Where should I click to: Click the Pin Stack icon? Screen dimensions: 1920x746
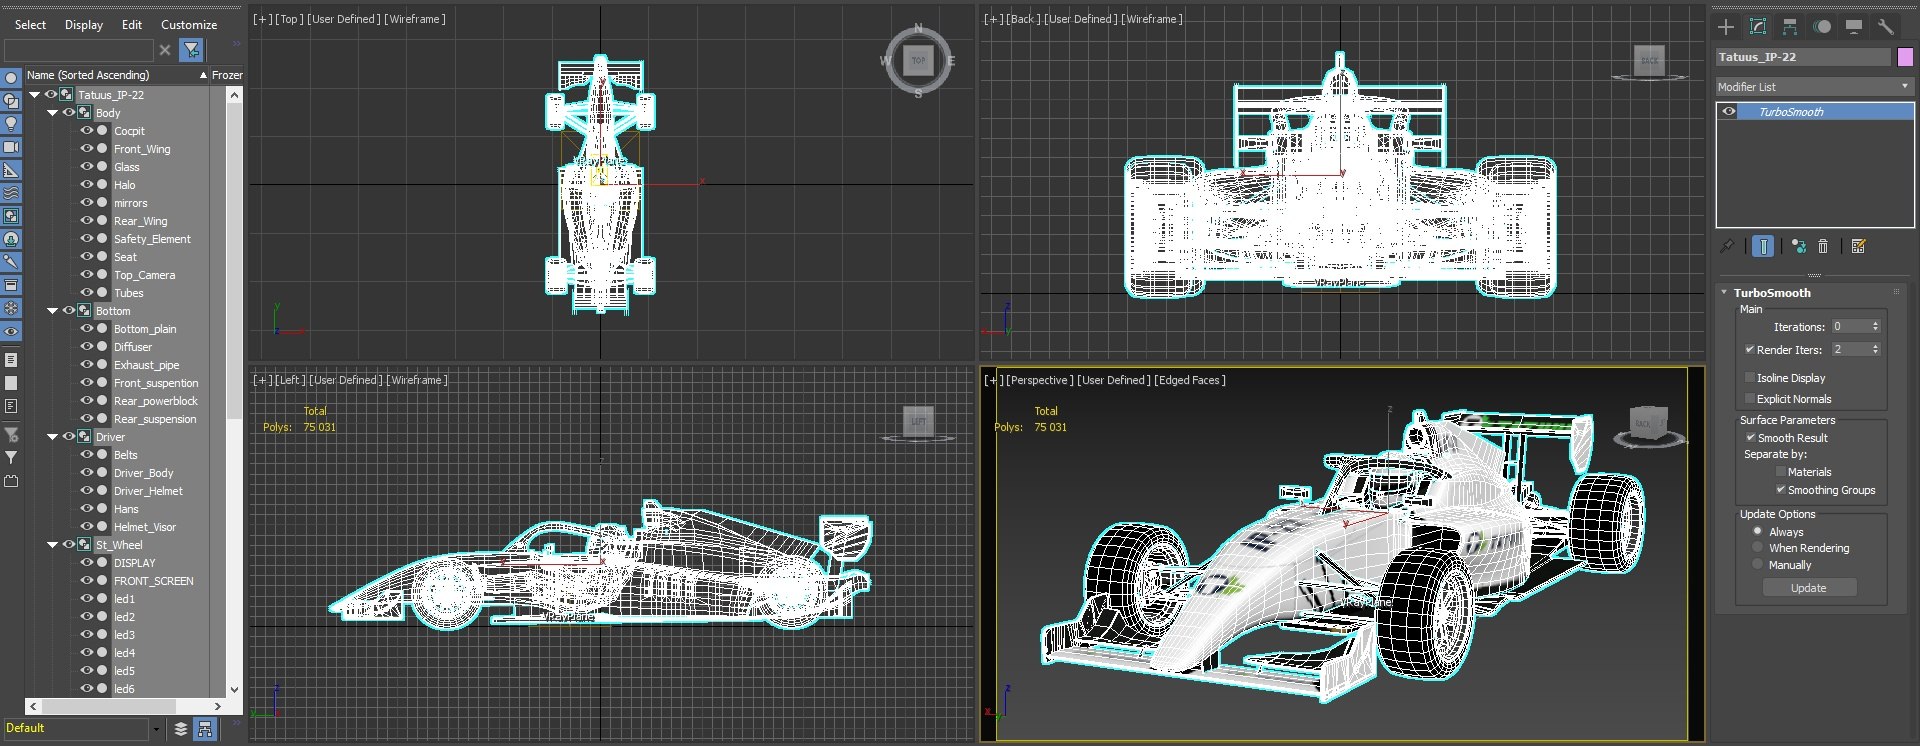coord(1727,246)
